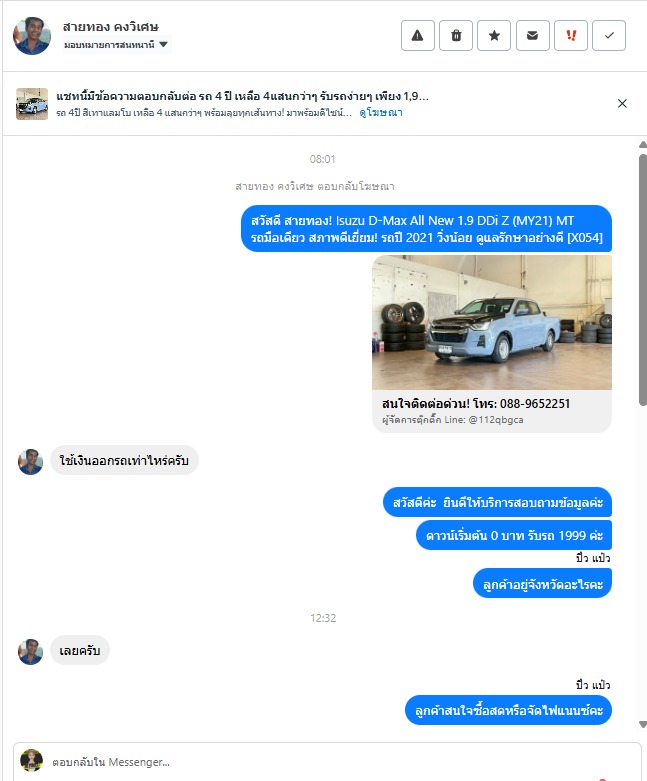The image size is (647, 781).
Task: Star this conversation as important
Action: (494, 35)
